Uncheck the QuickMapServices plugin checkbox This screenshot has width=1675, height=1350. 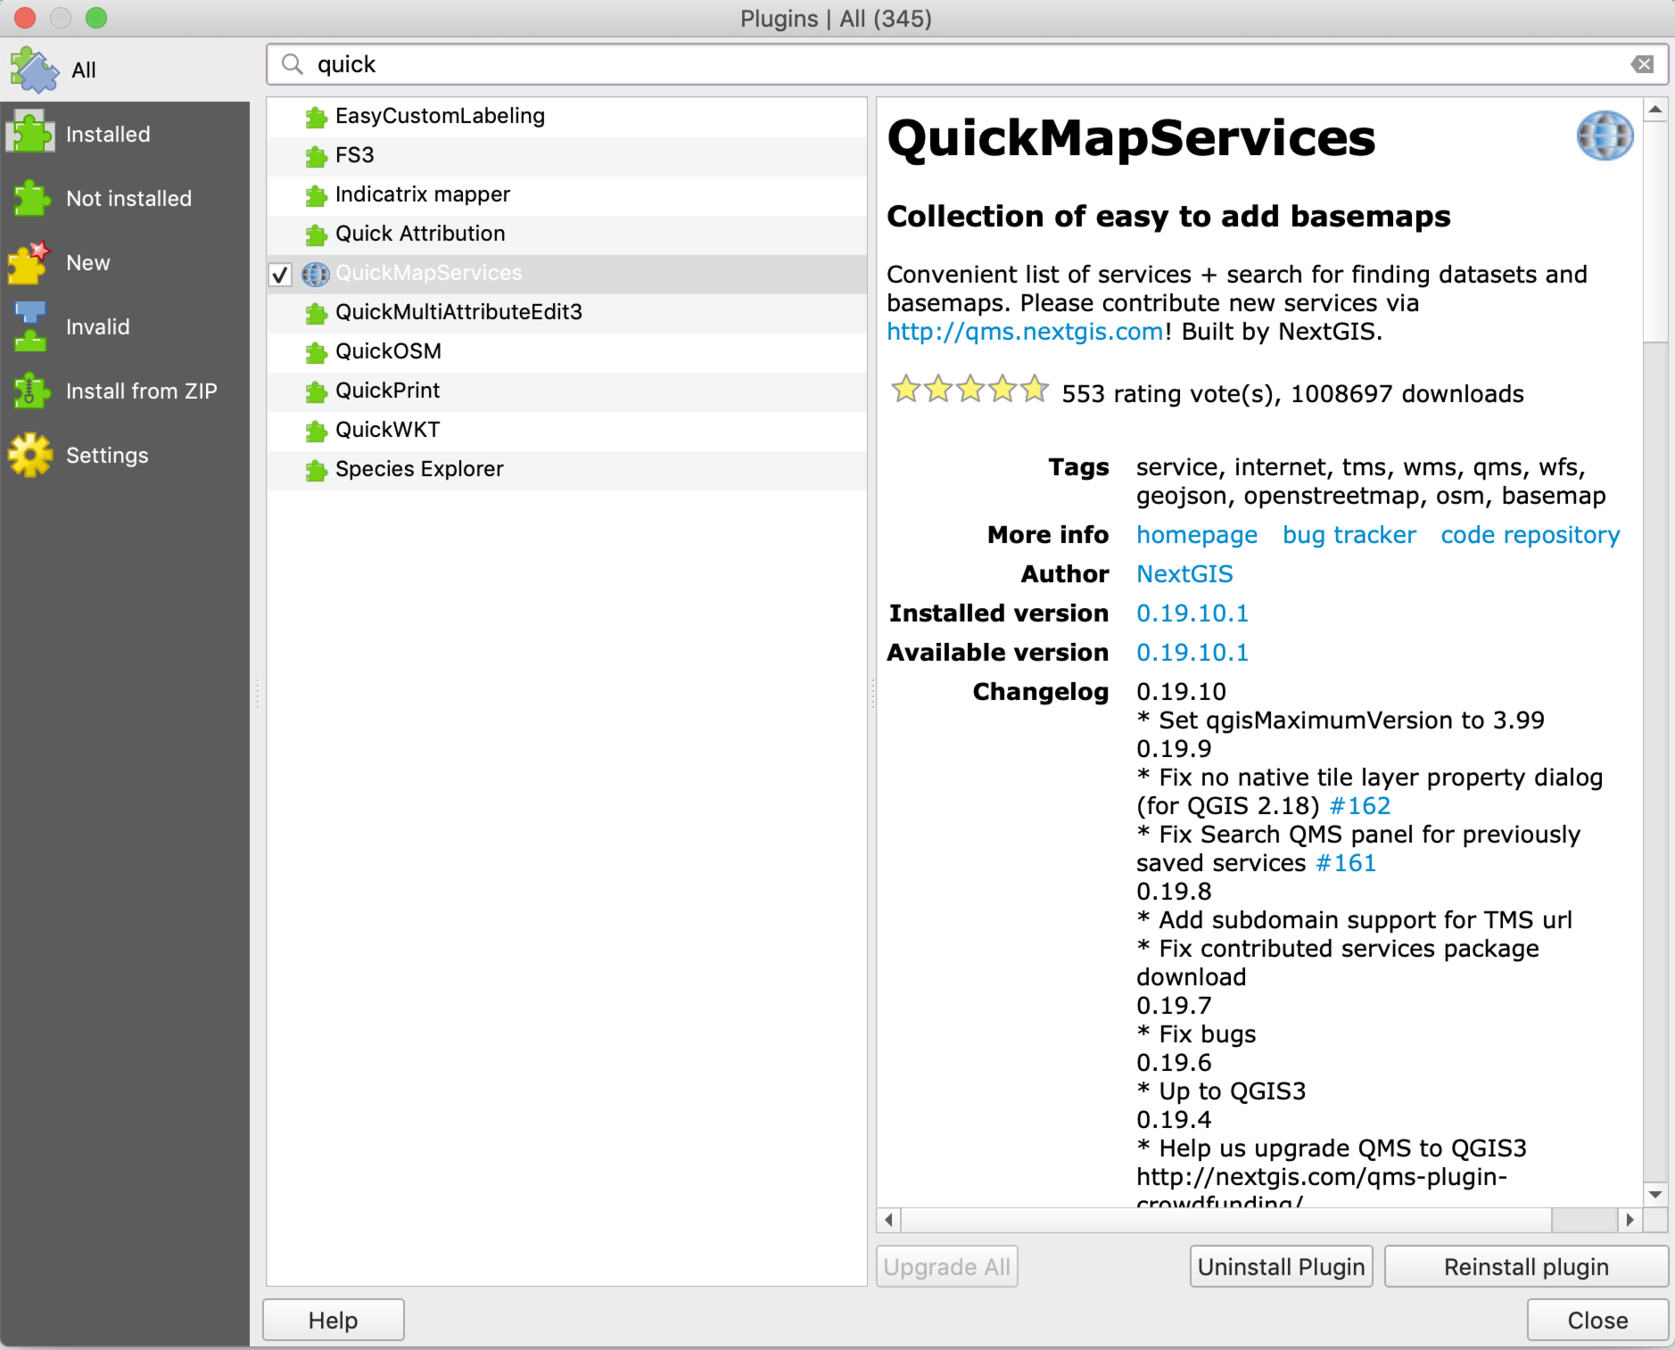[x=281, y=275]
